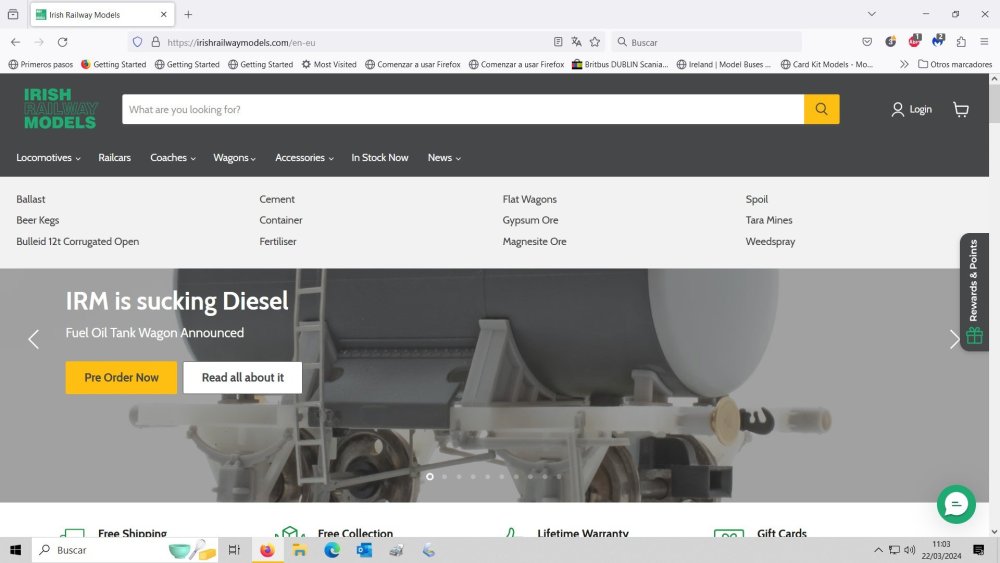
Task: Bookmark page using star icon
Action: [595, 42]
